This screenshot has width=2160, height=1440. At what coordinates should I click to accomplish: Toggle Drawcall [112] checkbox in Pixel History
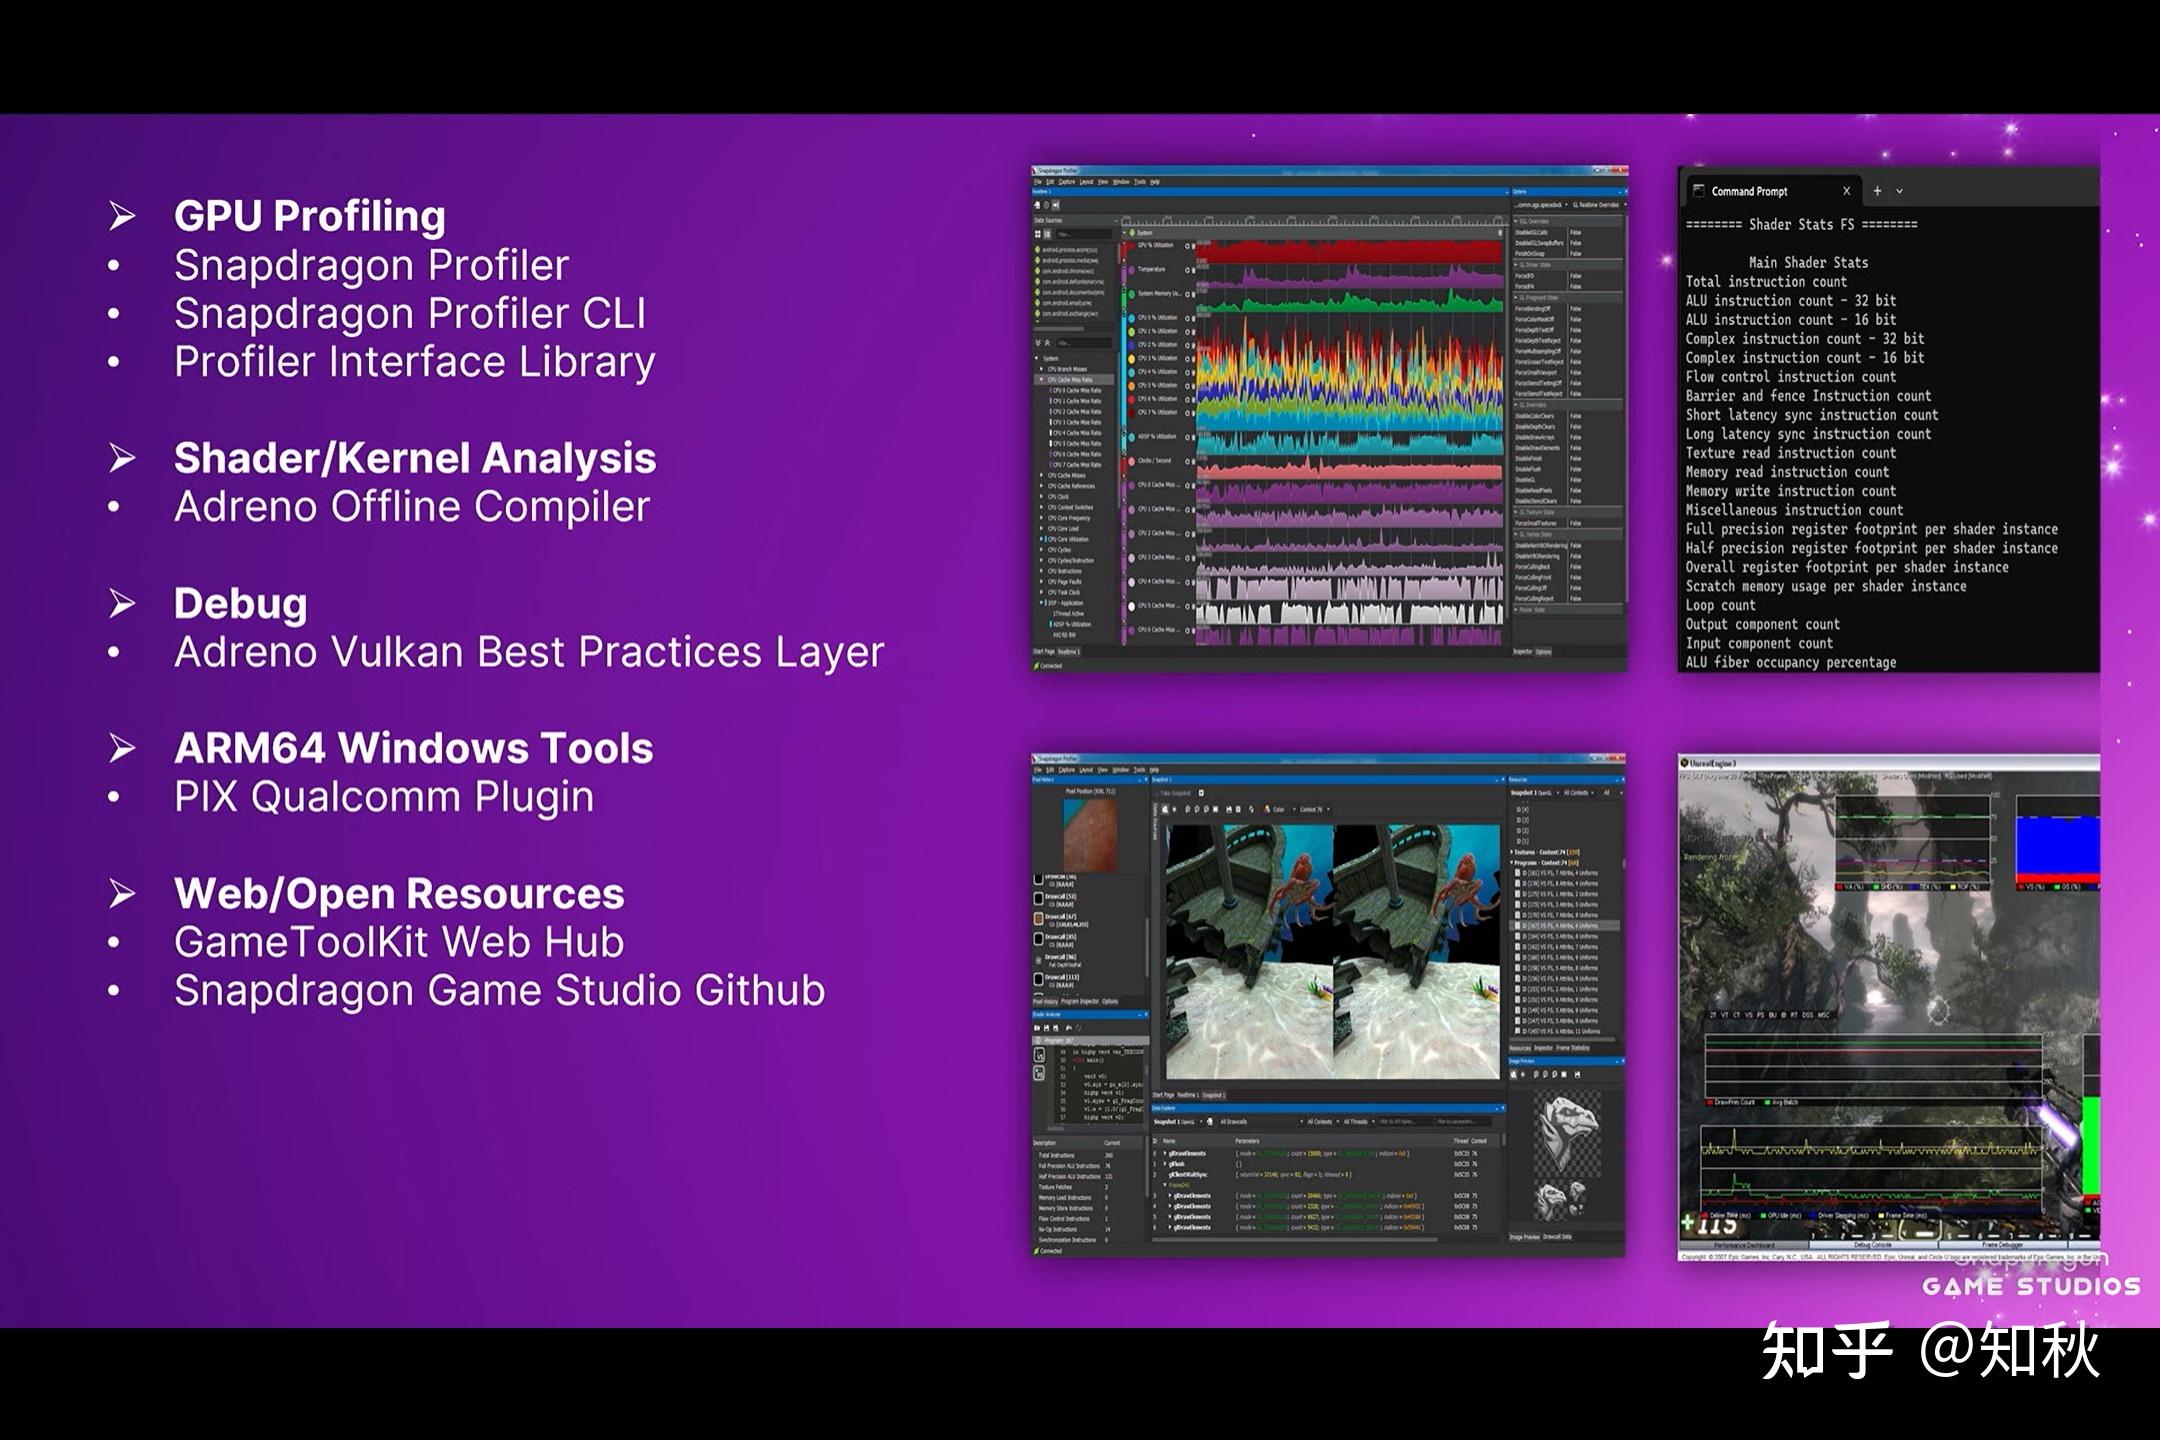[1038, 979]
